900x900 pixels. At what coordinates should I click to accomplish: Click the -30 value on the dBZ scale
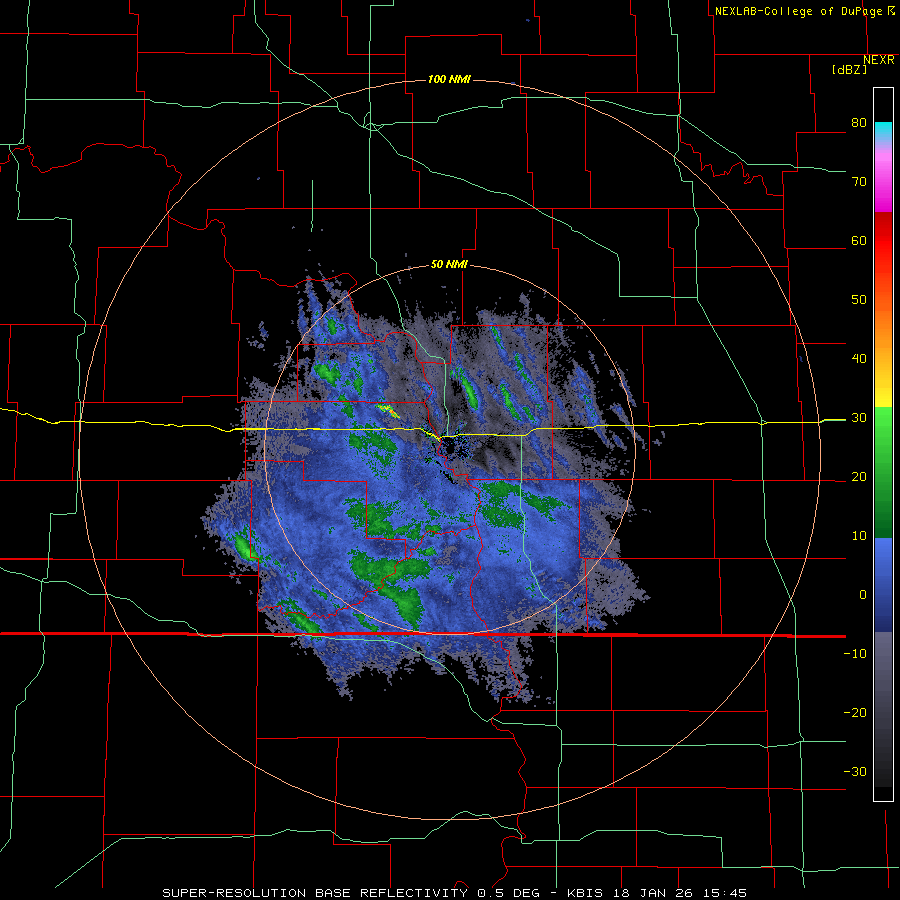[855, 772]
